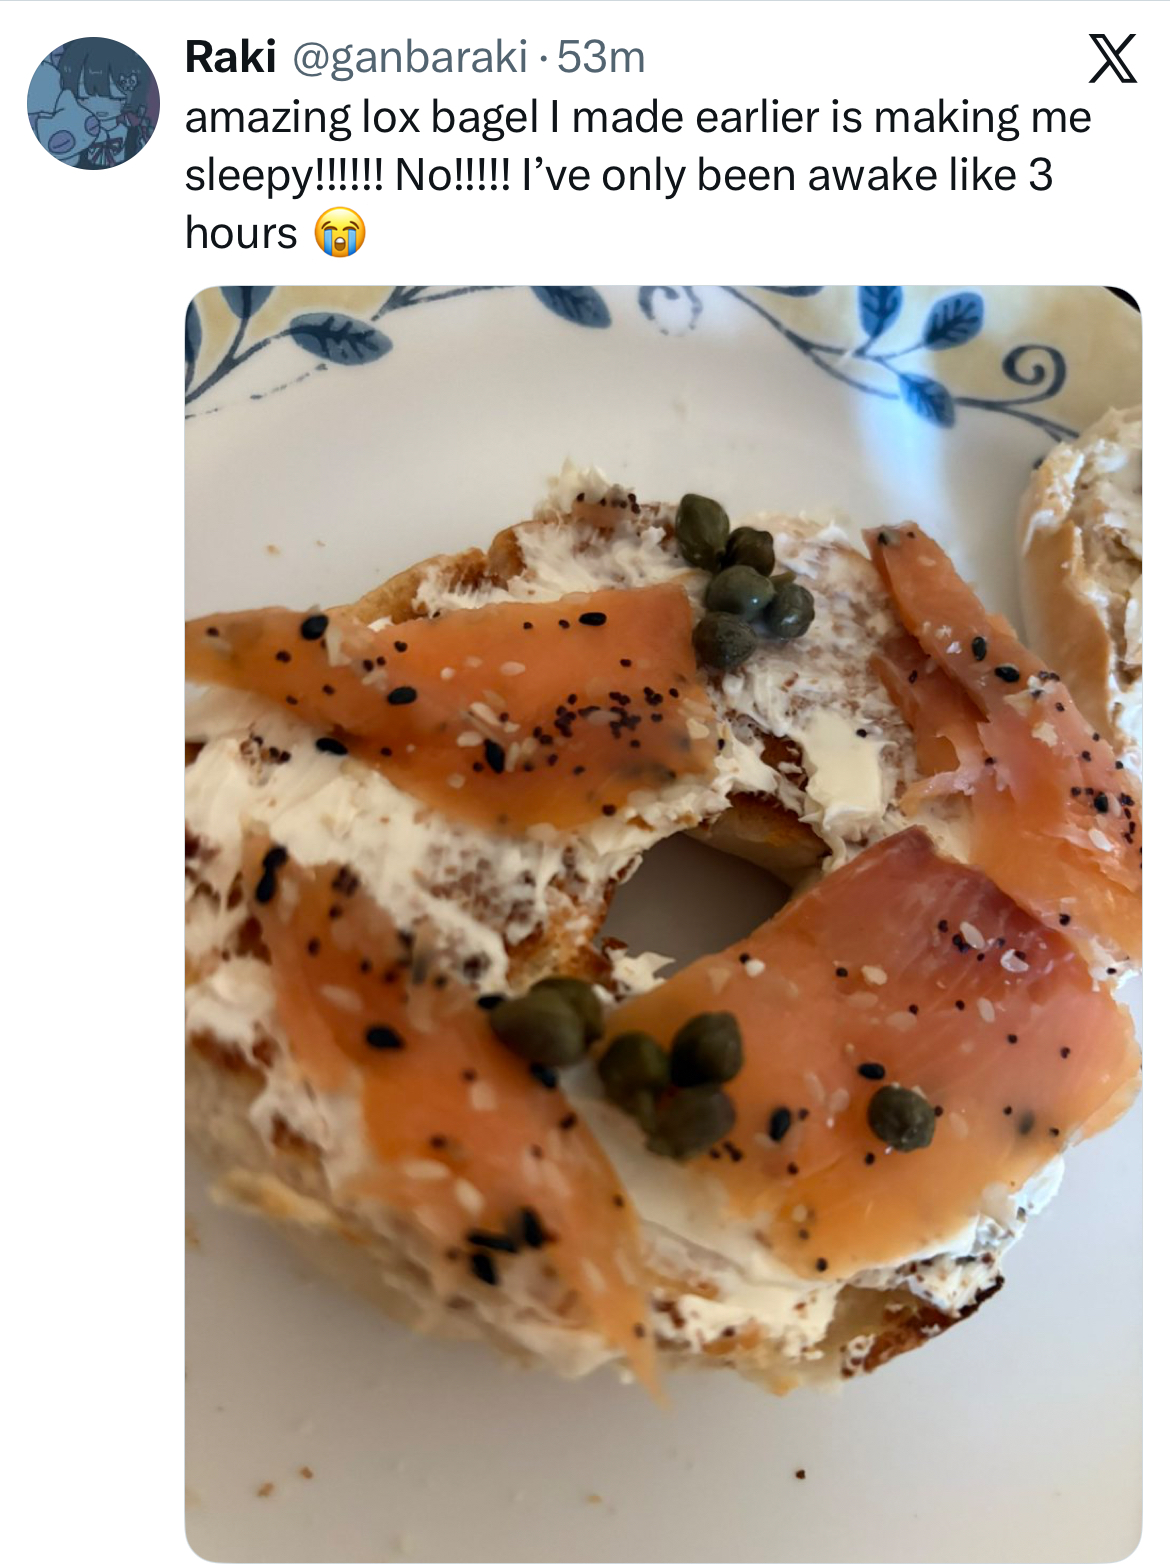Click the dot separating handle and timestamp
The height and width of the screenshot is (1564, 1170).
point(542,60)
